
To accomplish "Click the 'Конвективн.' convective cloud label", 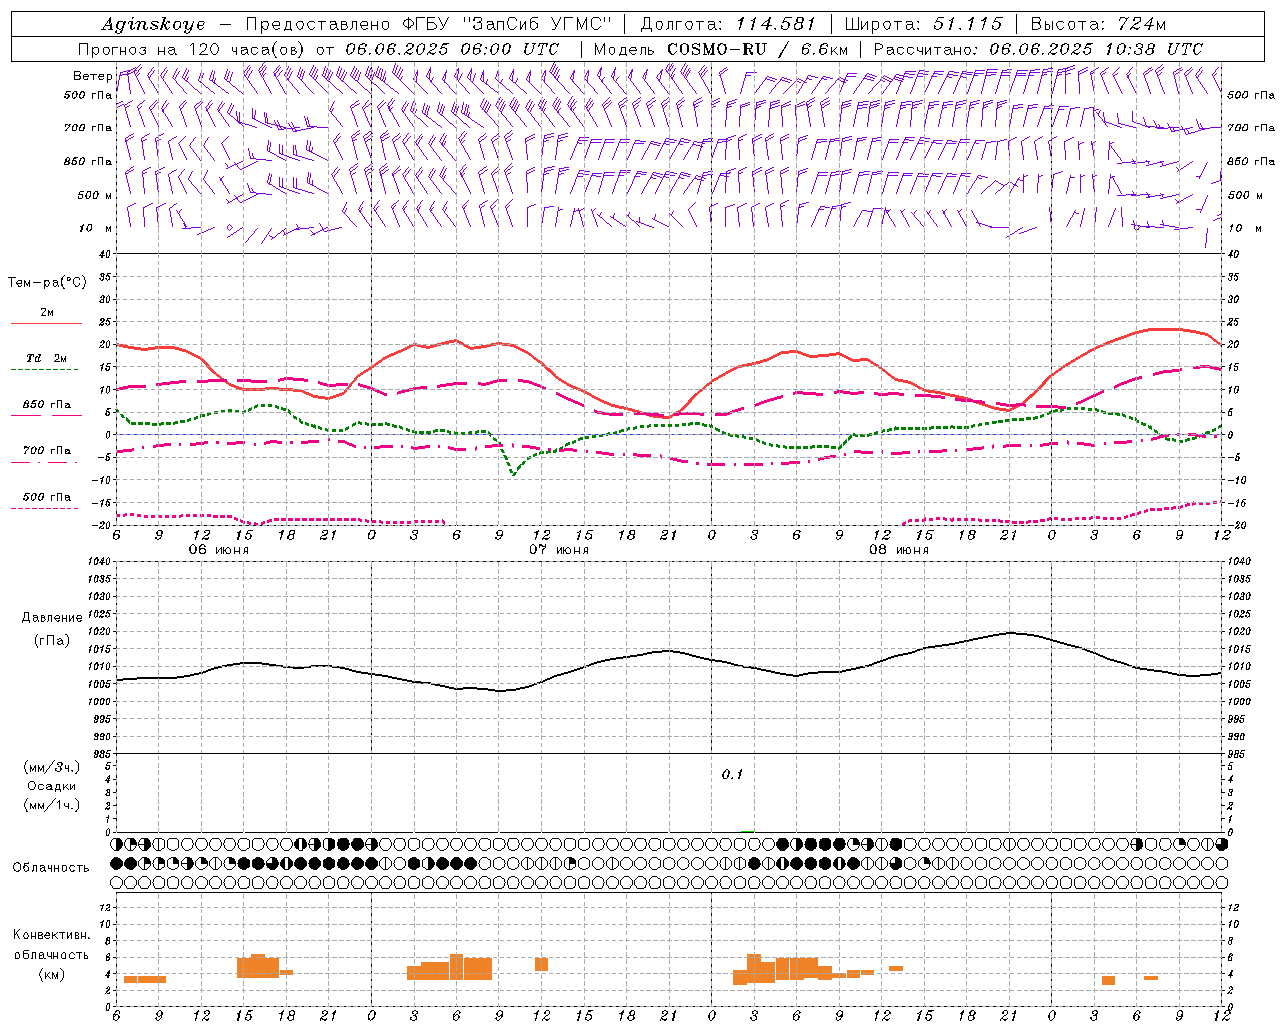I will click(x=52, y=935).
